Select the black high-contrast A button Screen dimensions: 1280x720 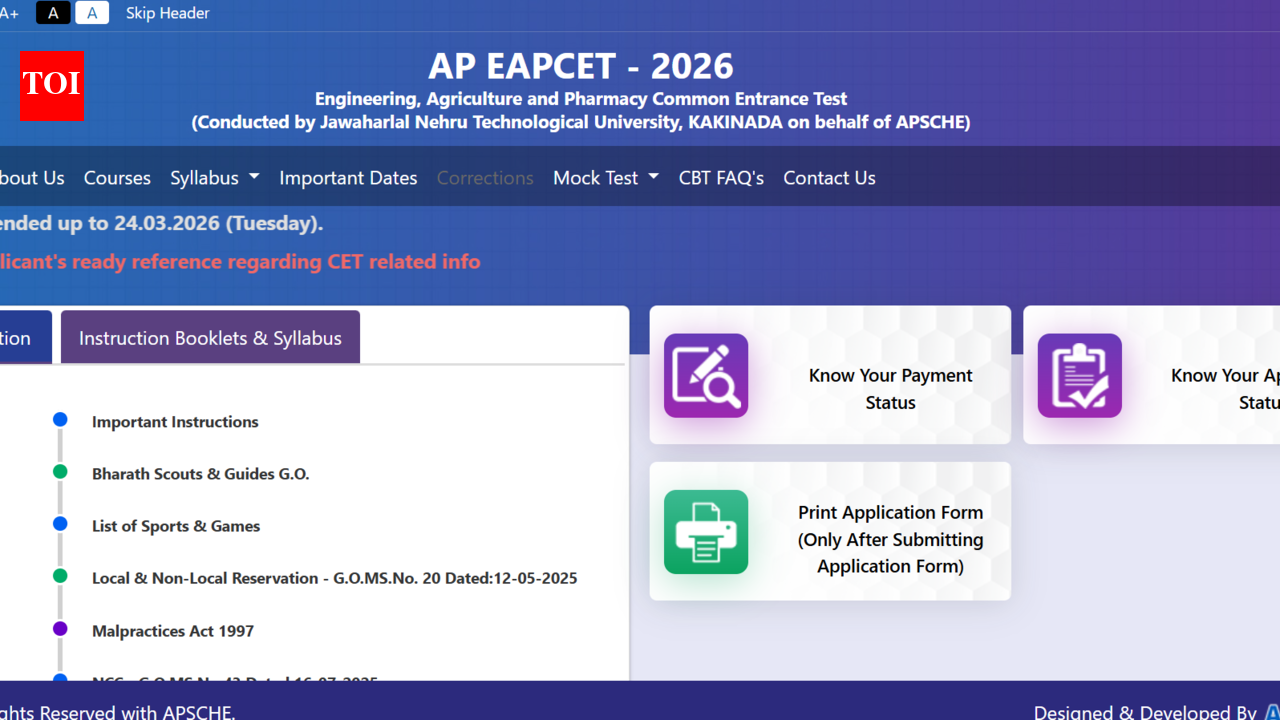coord(53,13)
